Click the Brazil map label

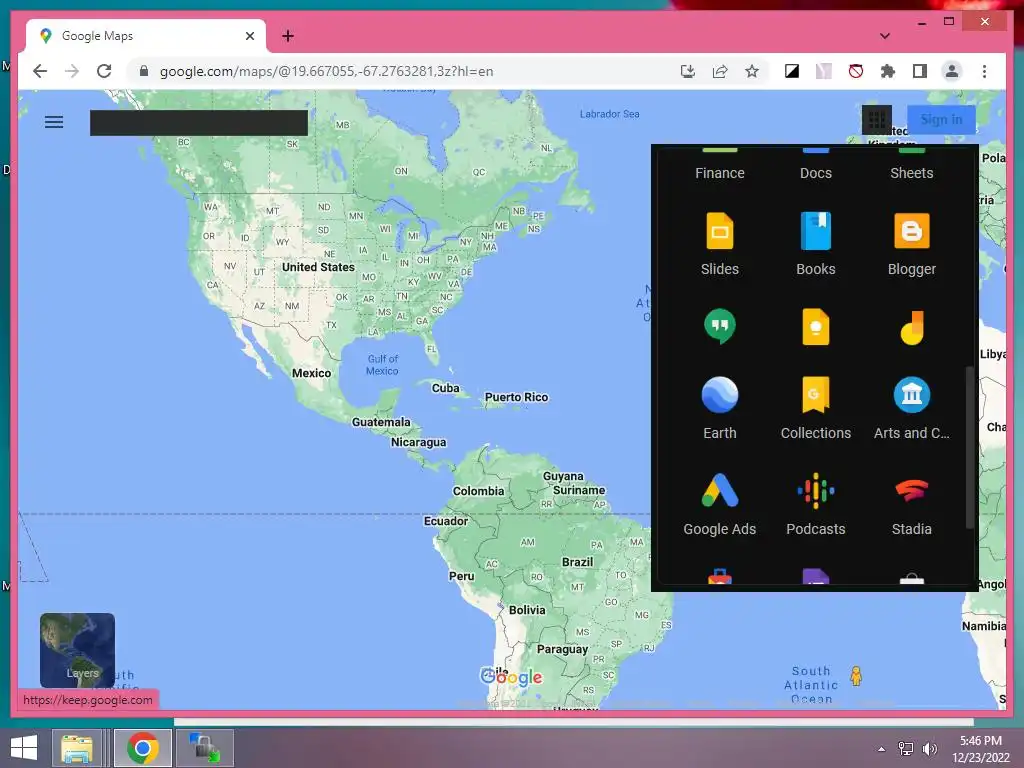pyautogui.click(x=577, y=562)
